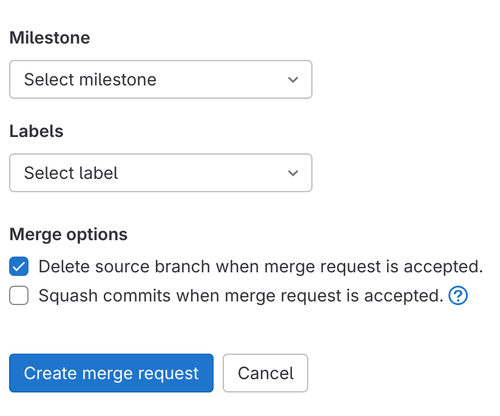Screen dimensions: 500x416
Task: Click the Milestone heading text
Action: click(50, 38)
